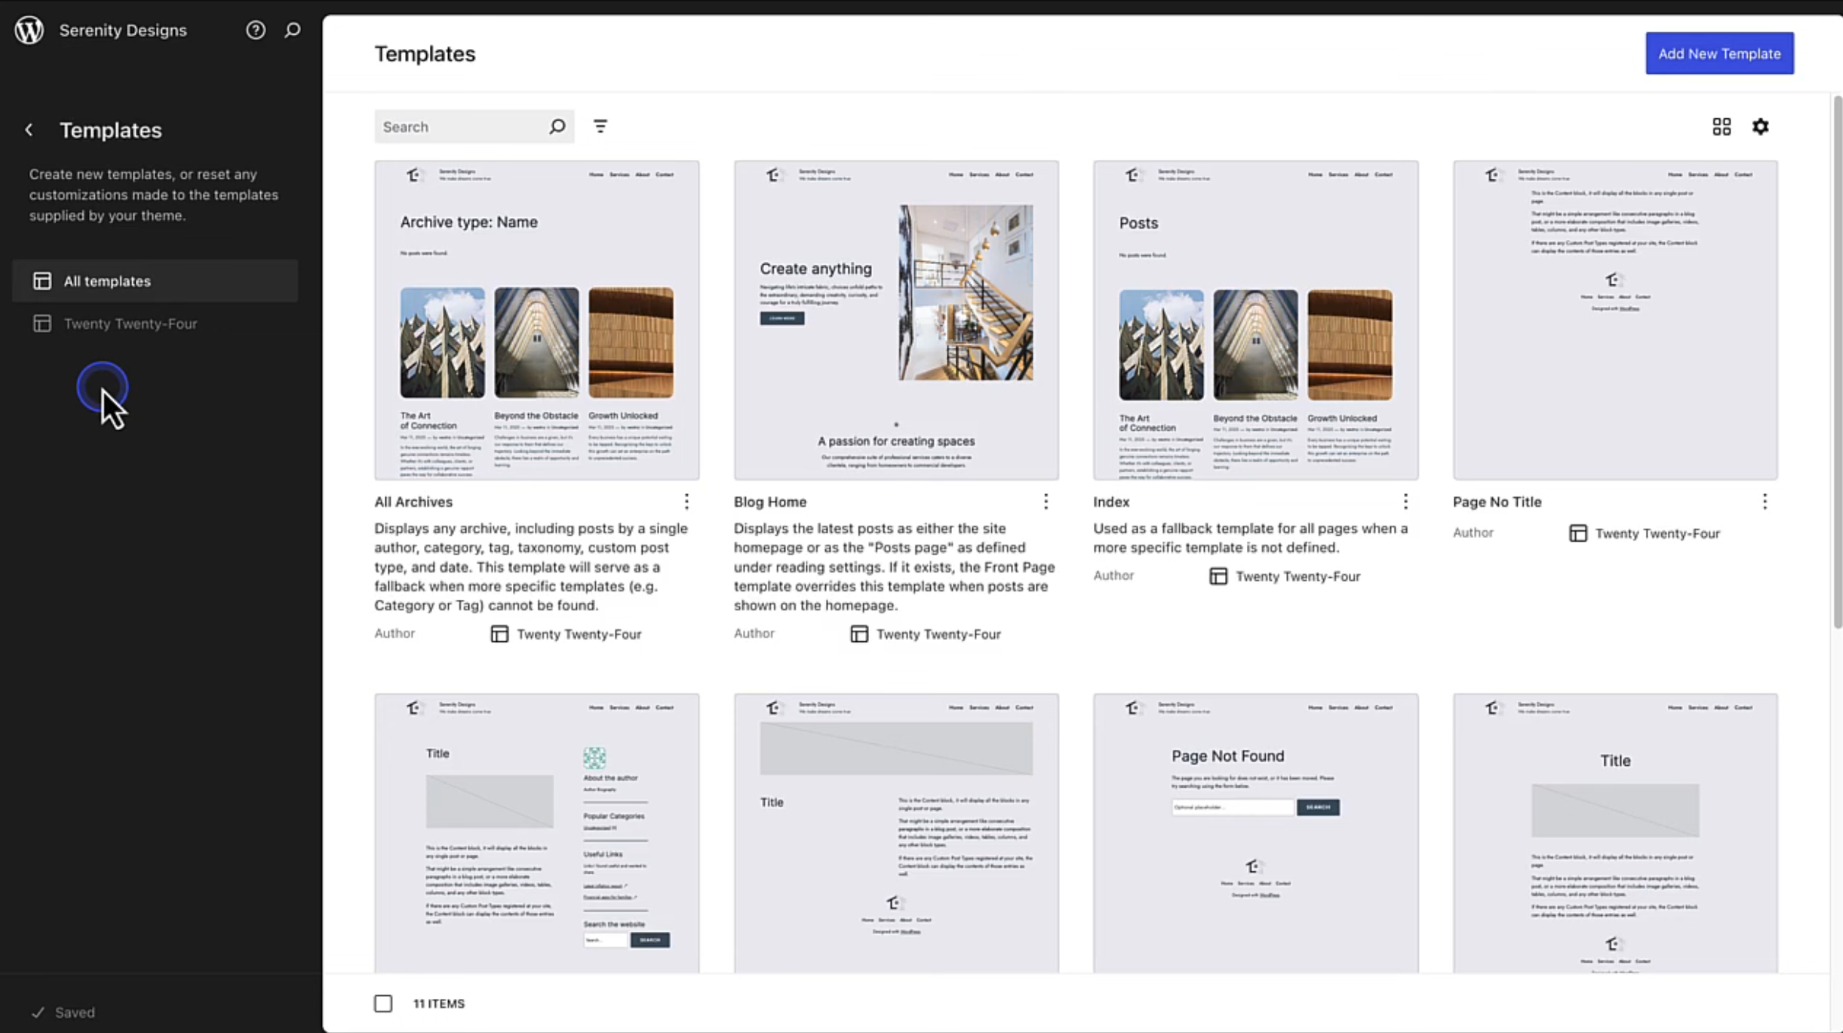Image resolution: width=1843 pixels, height=1033 pixels.
Task: Click Twenty Twenty-Four author under All Archives
Action: click(579, 634)
